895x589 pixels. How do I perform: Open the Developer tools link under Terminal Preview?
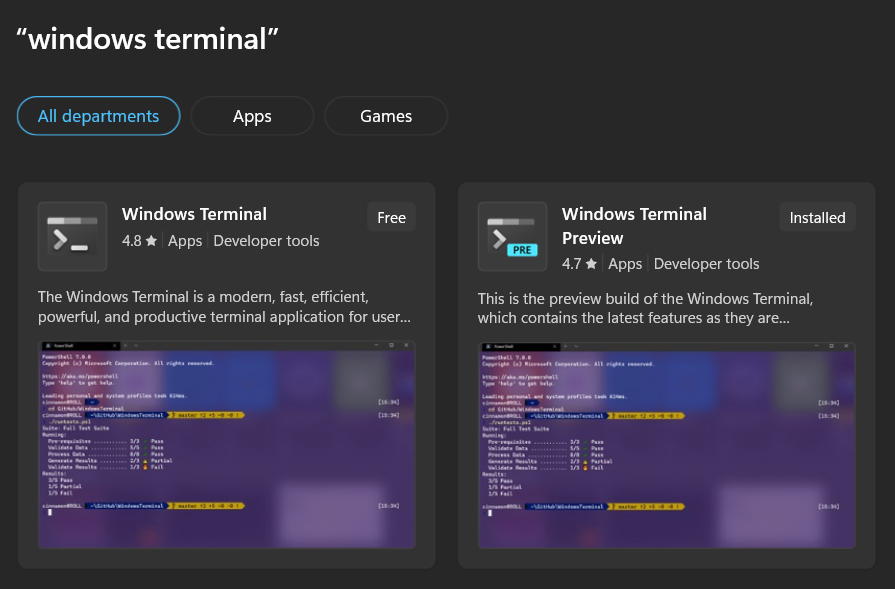click(x=706, y=263)
